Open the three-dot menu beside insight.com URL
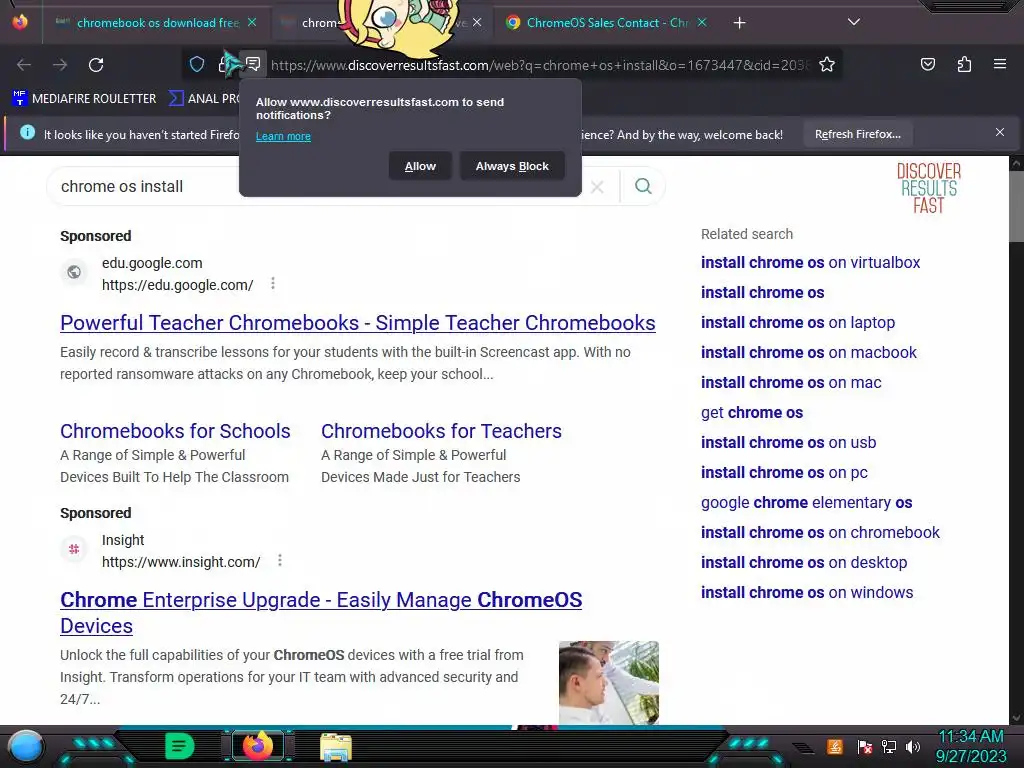Viewport: 1024px width, 768px height. pos(280,560)
